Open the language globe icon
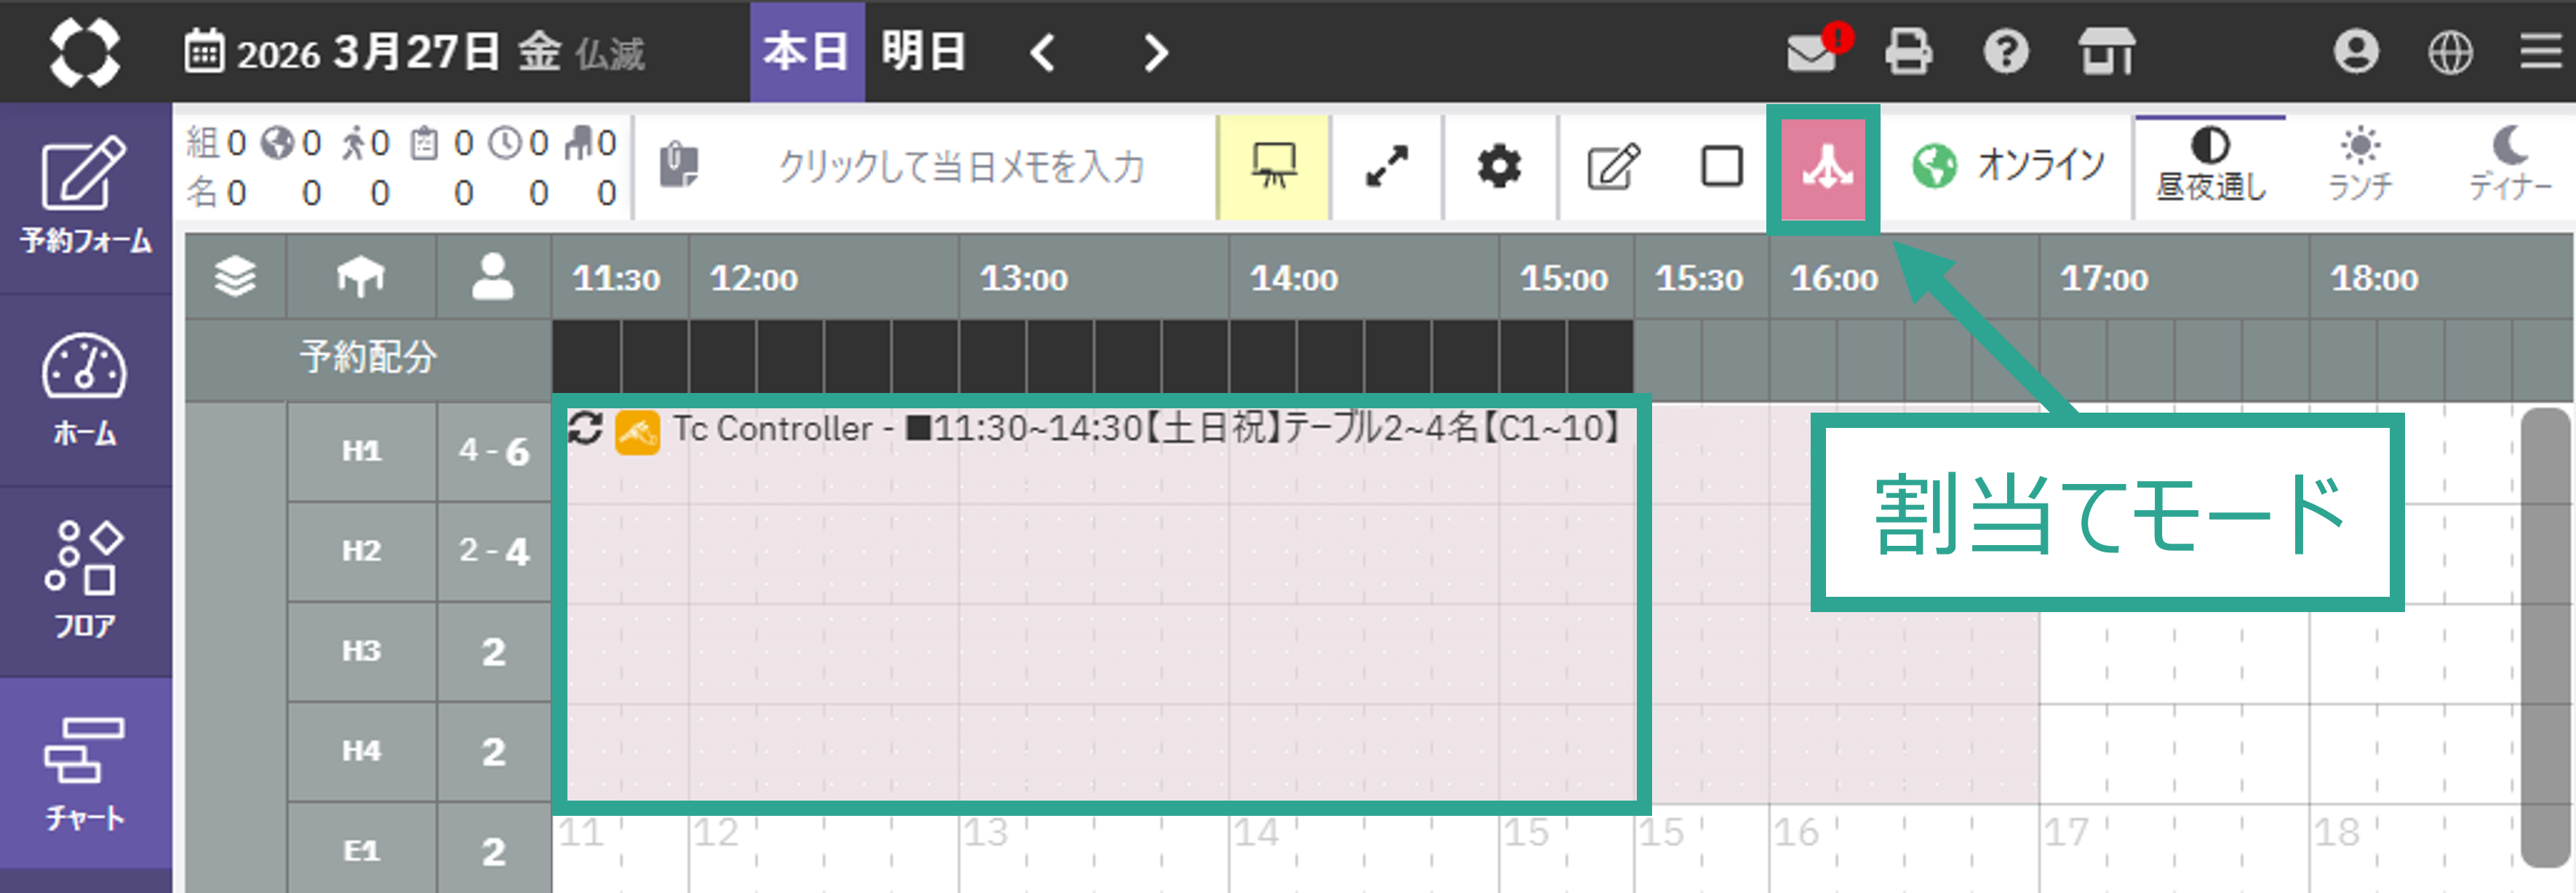This screenshot has height=893, width=2576. 2450,52
